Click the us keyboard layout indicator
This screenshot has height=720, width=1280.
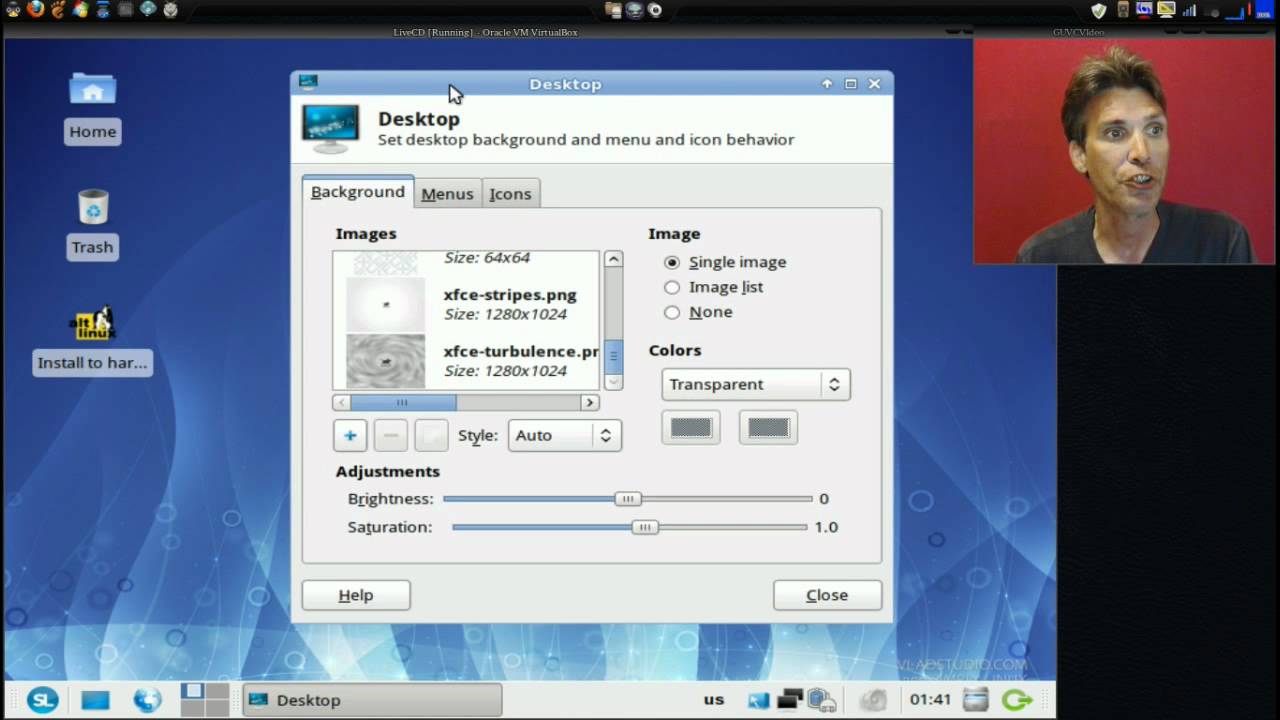713,700
